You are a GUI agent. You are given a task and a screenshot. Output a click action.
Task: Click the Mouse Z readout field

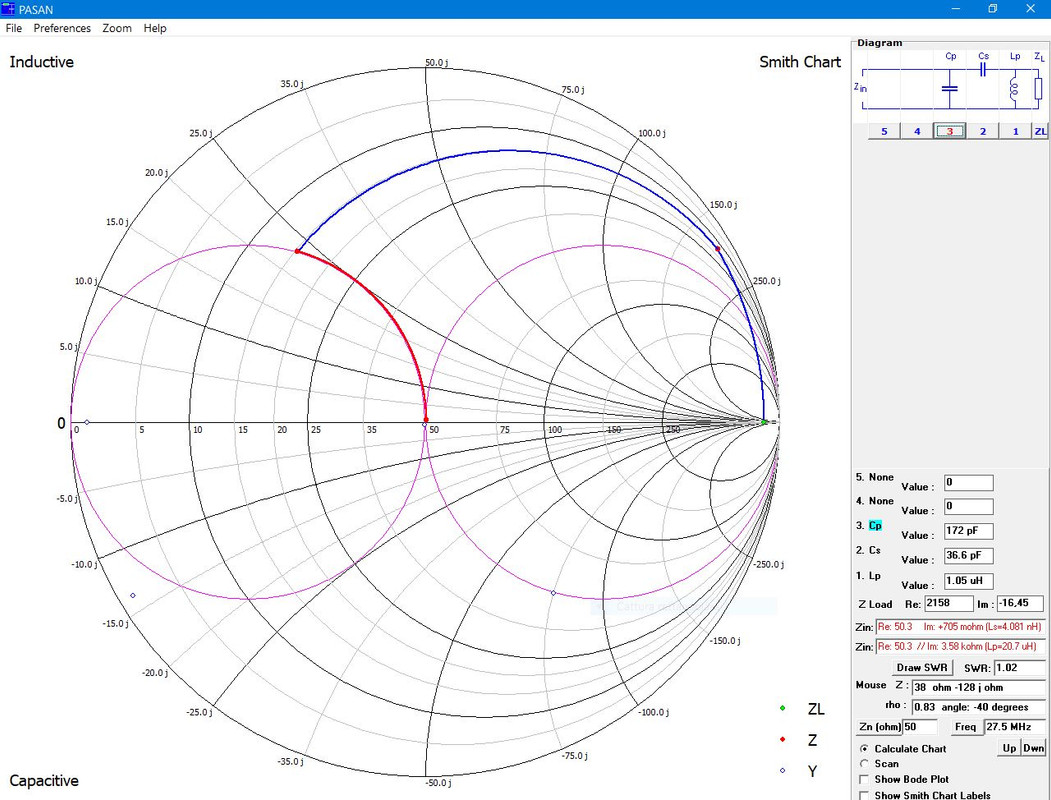979,687
